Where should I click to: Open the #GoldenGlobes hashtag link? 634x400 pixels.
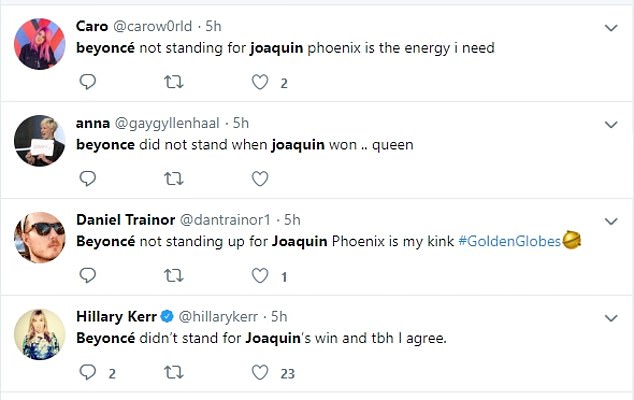coord(509,241)
